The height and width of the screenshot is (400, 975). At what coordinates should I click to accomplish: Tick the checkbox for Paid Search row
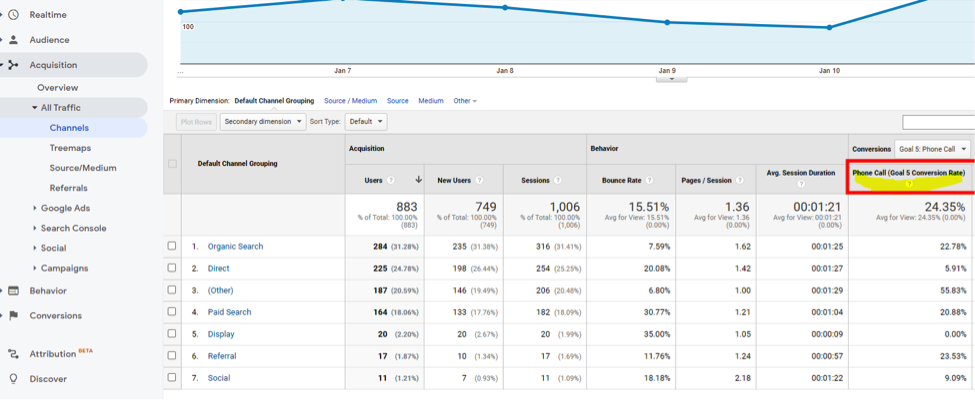pos(172,312)
